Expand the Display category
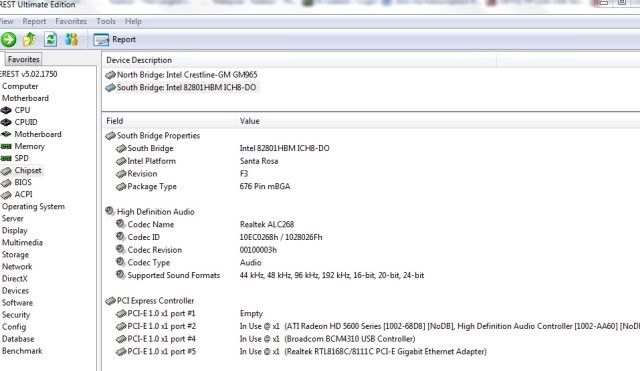This screenshot has height=371, width=640. 15,231
